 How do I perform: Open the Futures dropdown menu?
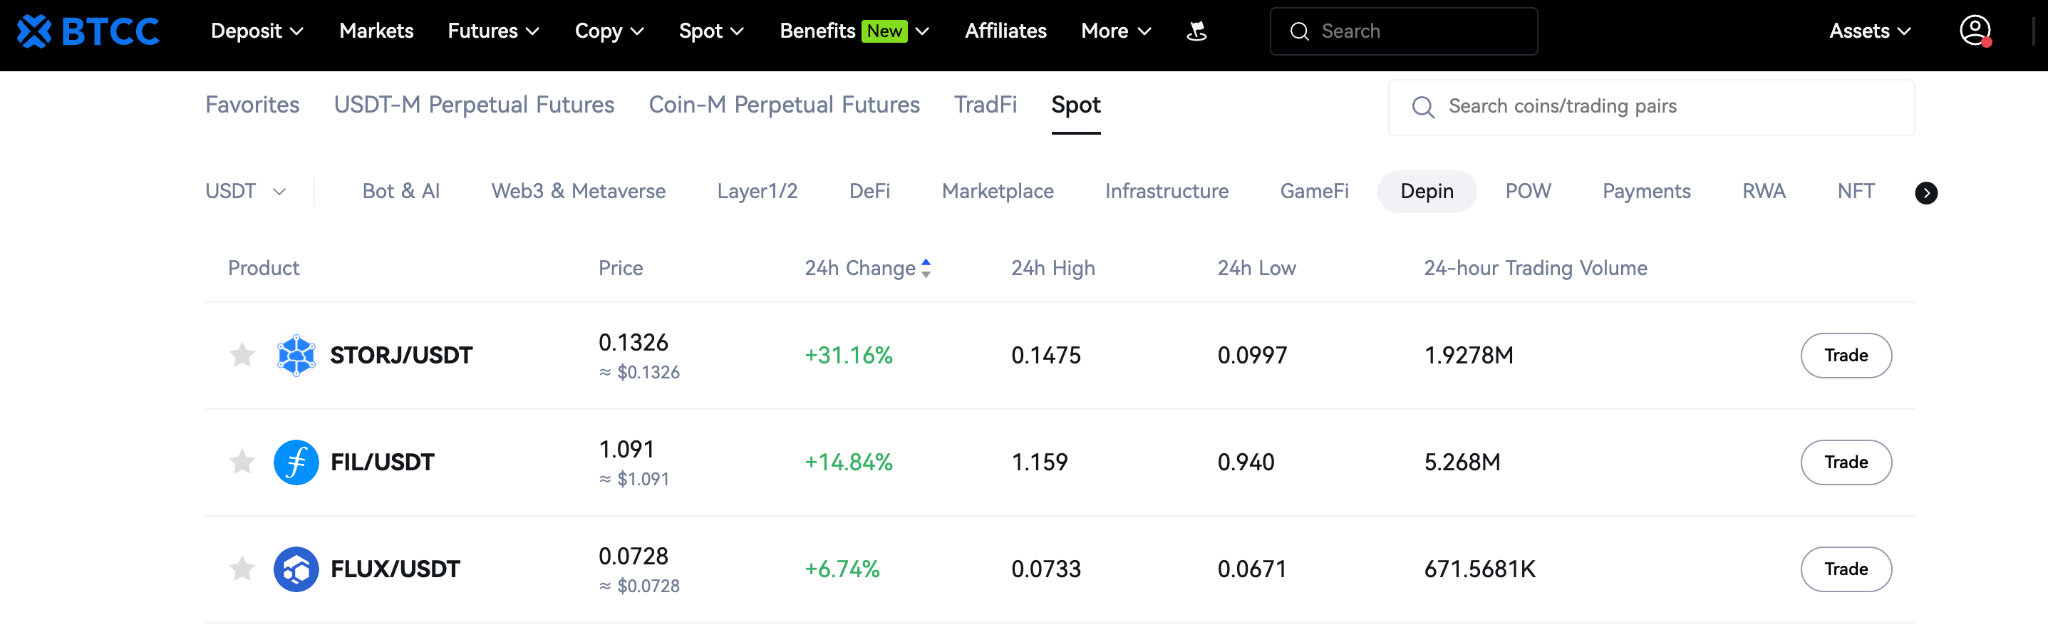coord(493,31)
